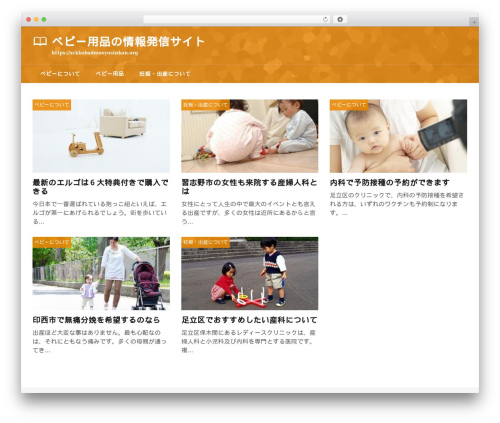Open 妊娠・出産について in navigation menu
Screen dimensions: 500x423
click(x=165, y=74)
